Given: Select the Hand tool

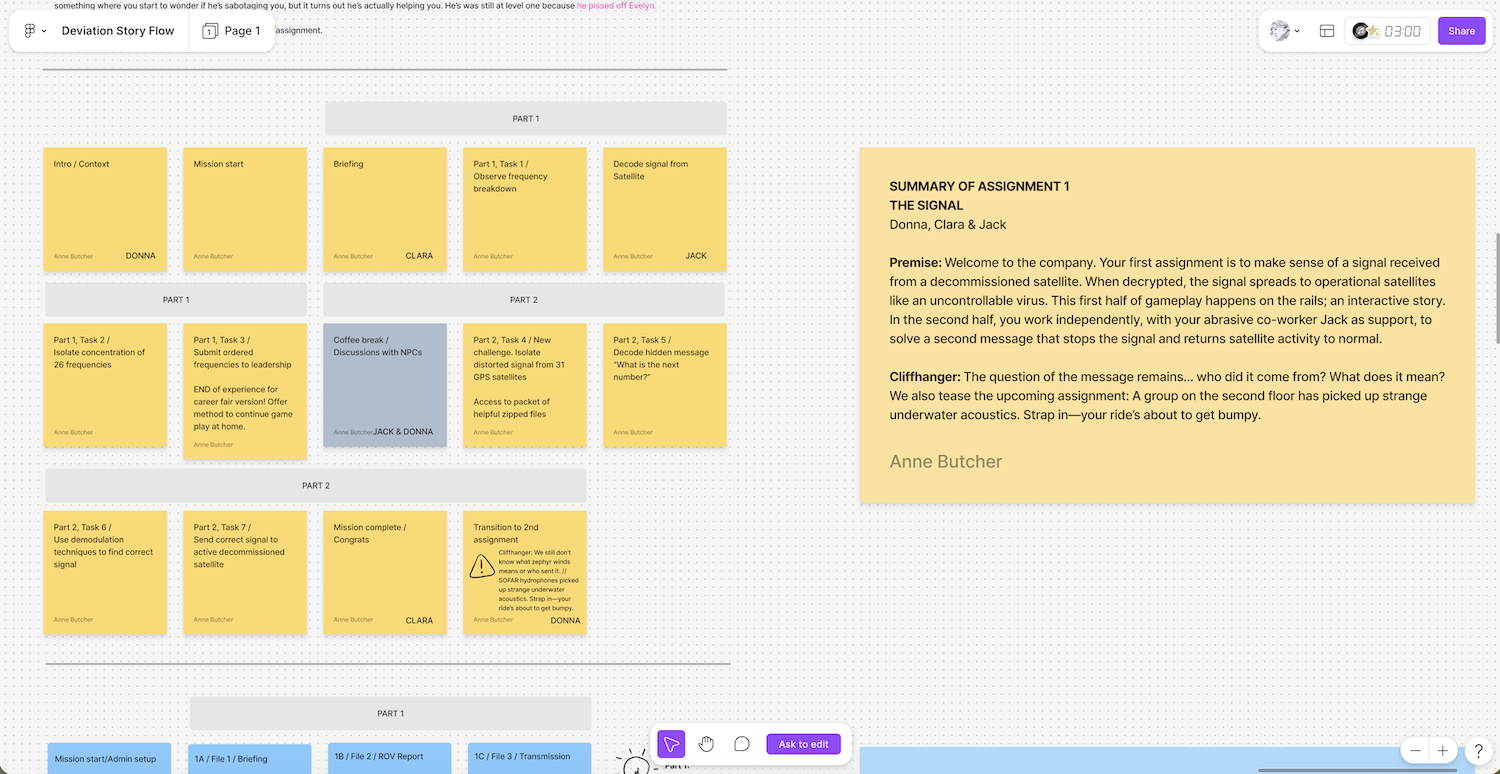Looking at the screenshot, I should [706, 744].
